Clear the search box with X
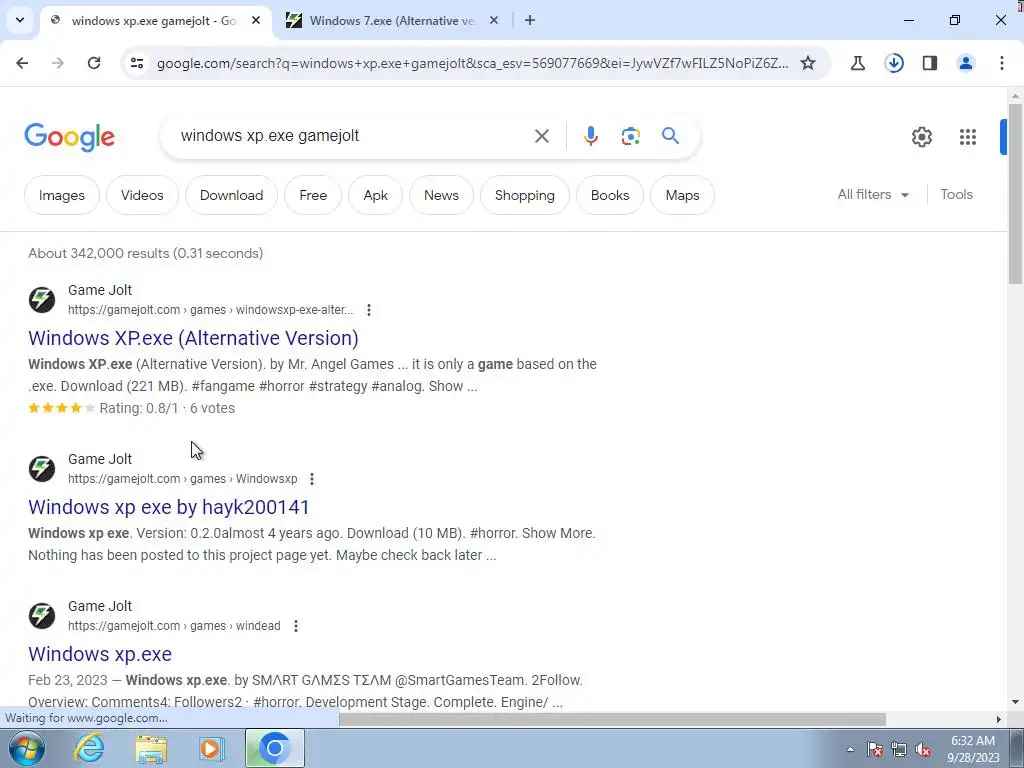This screenshot has width=1024, height=768. [x=541, y=136]
